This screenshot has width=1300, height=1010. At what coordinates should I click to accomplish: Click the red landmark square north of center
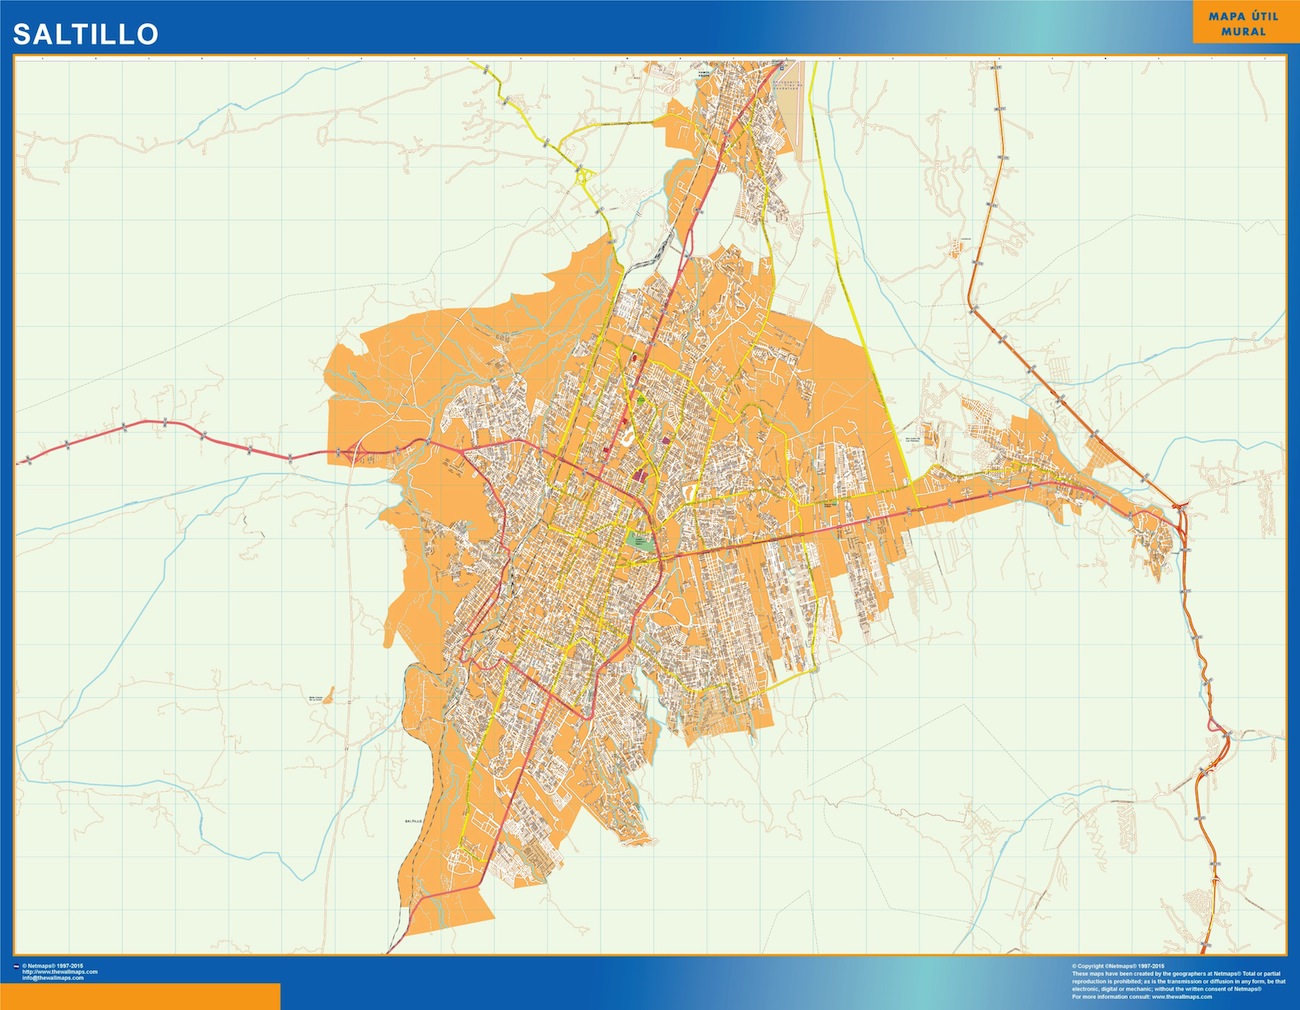(x=624, y=421)
